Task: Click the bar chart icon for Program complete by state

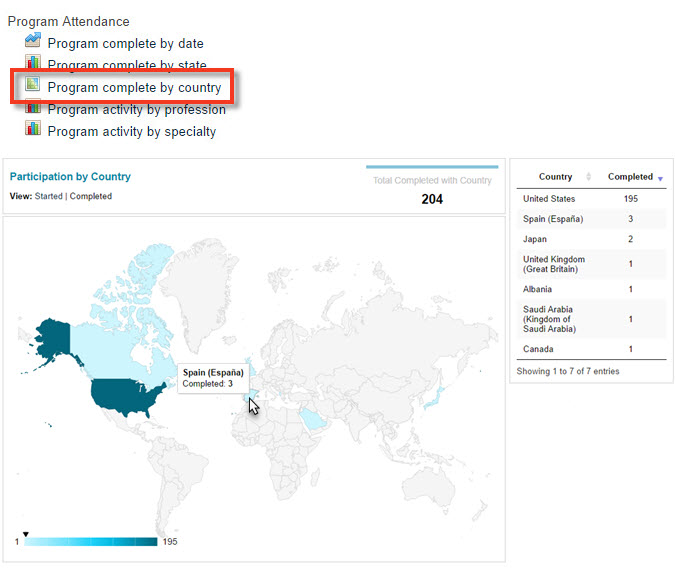Action: pos(33,62)
